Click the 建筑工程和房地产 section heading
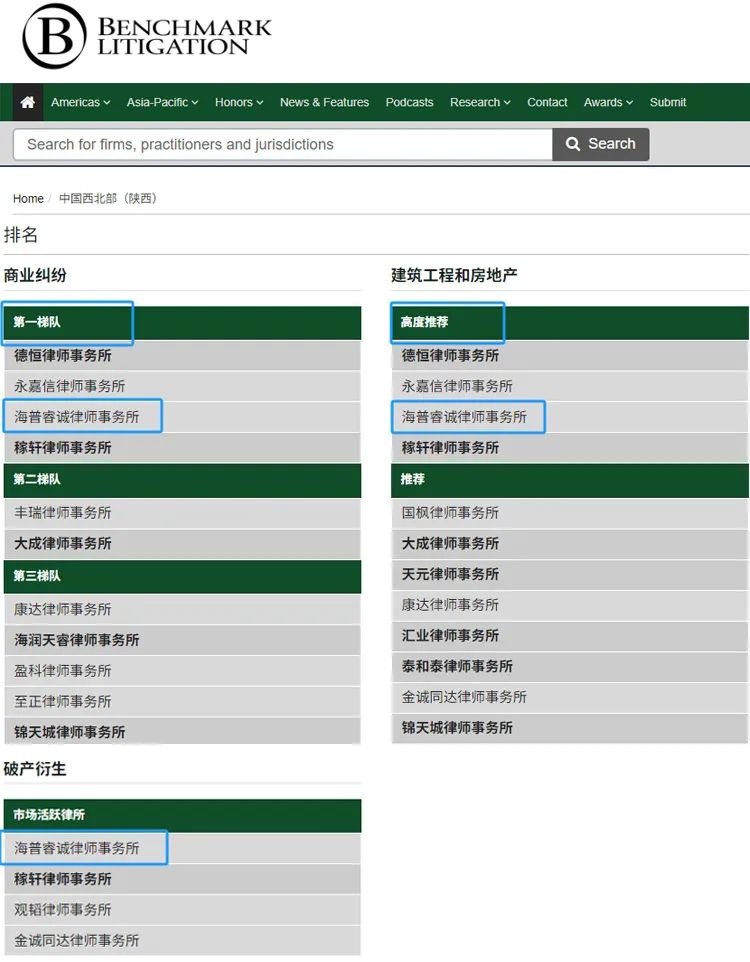The width and height of the screenshot is (750, 962). (x=454, y=275)
